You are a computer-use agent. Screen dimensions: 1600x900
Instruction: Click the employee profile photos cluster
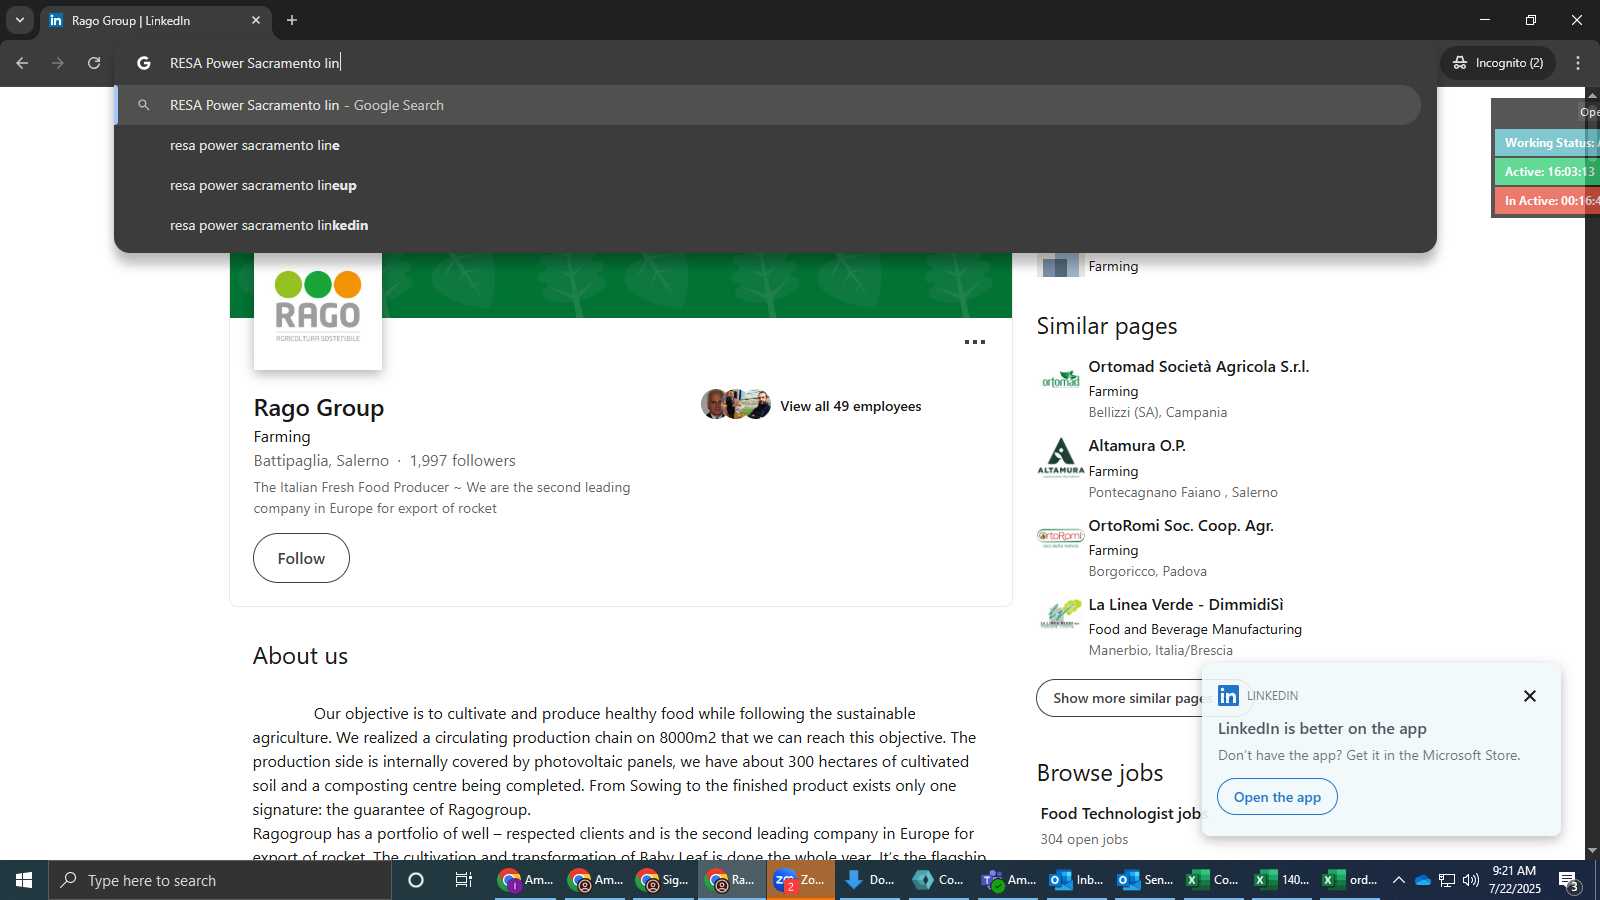[736, 404]
